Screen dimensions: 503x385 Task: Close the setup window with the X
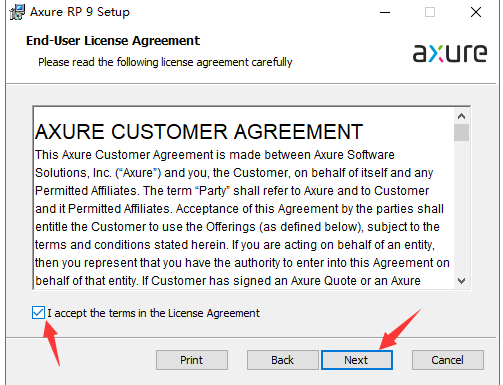tap(476, 12)
